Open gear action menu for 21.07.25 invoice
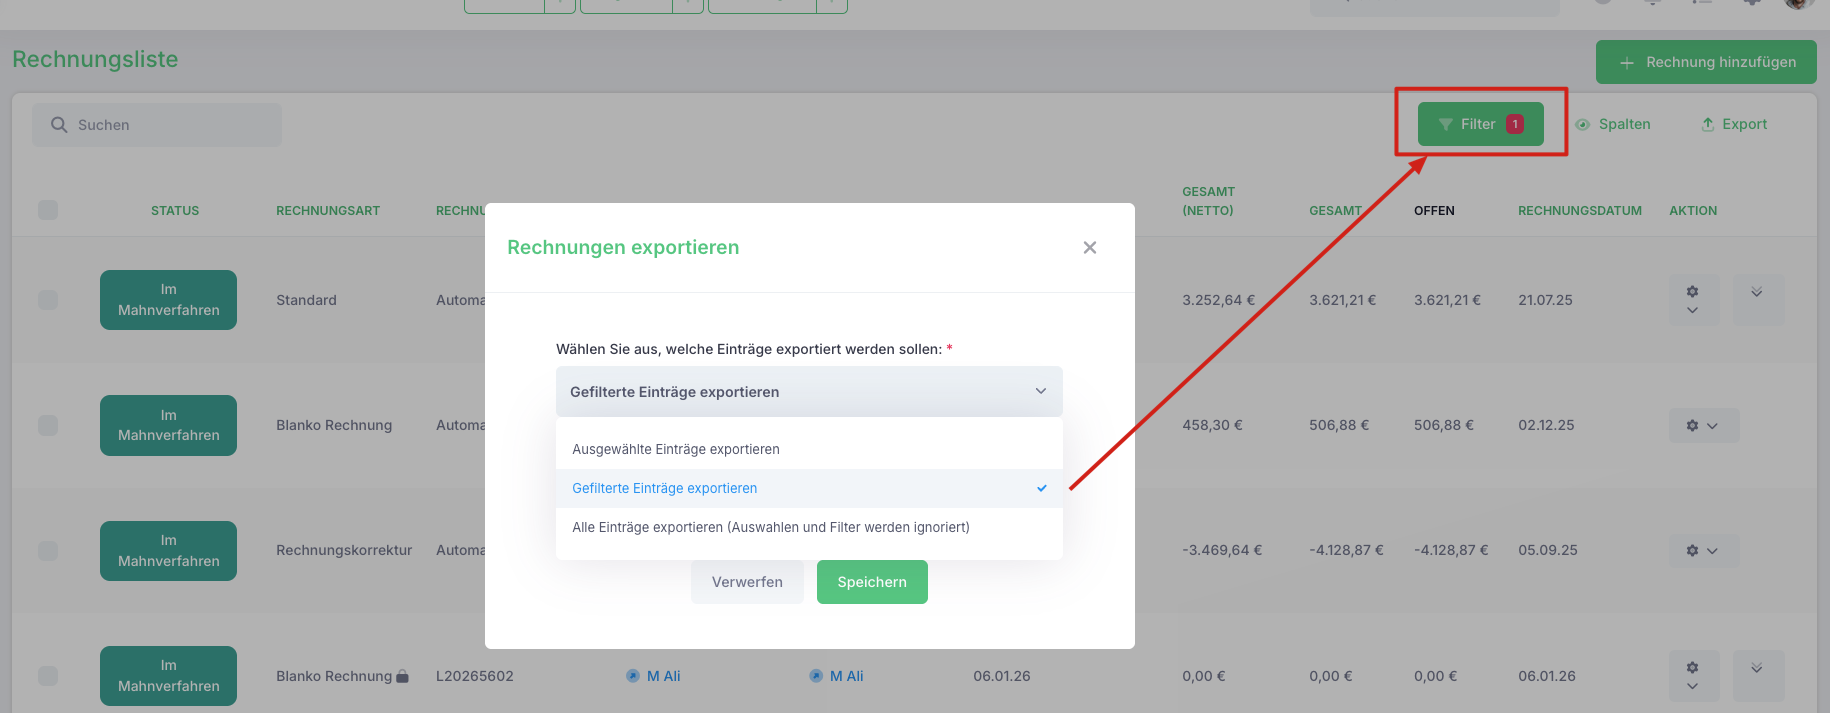 [1693, 300]
